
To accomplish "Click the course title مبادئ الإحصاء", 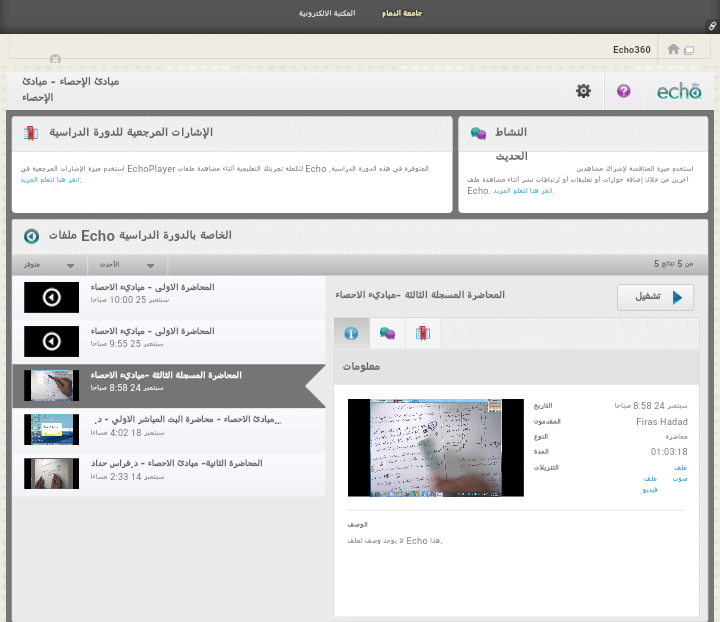I will click(x=71, y=89).
